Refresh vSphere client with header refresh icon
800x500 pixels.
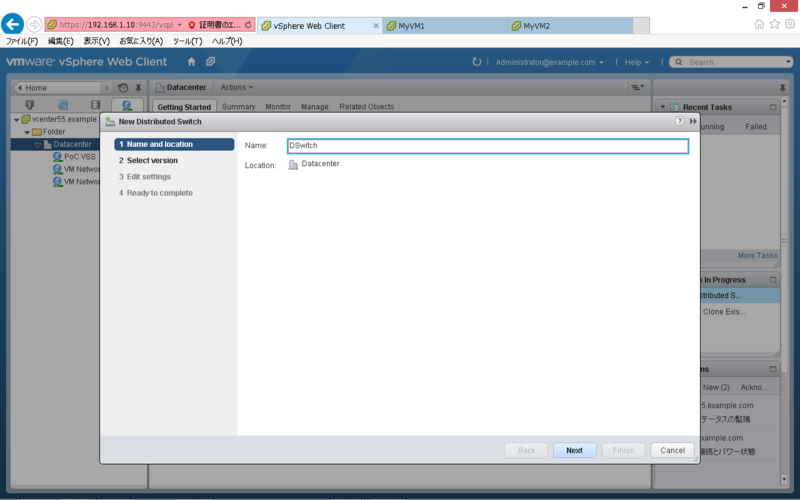point(477,62)
